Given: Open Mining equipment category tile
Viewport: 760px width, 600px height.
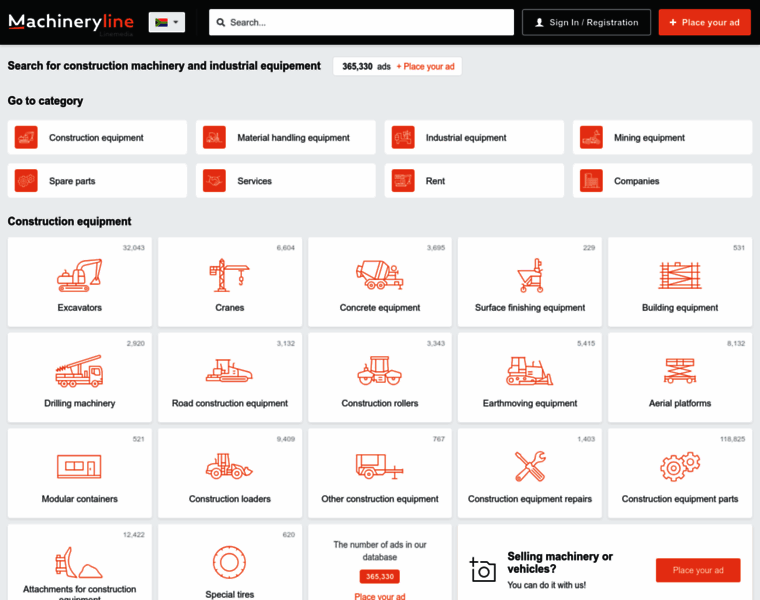Looking at the screenshot, I should (663, 138).
